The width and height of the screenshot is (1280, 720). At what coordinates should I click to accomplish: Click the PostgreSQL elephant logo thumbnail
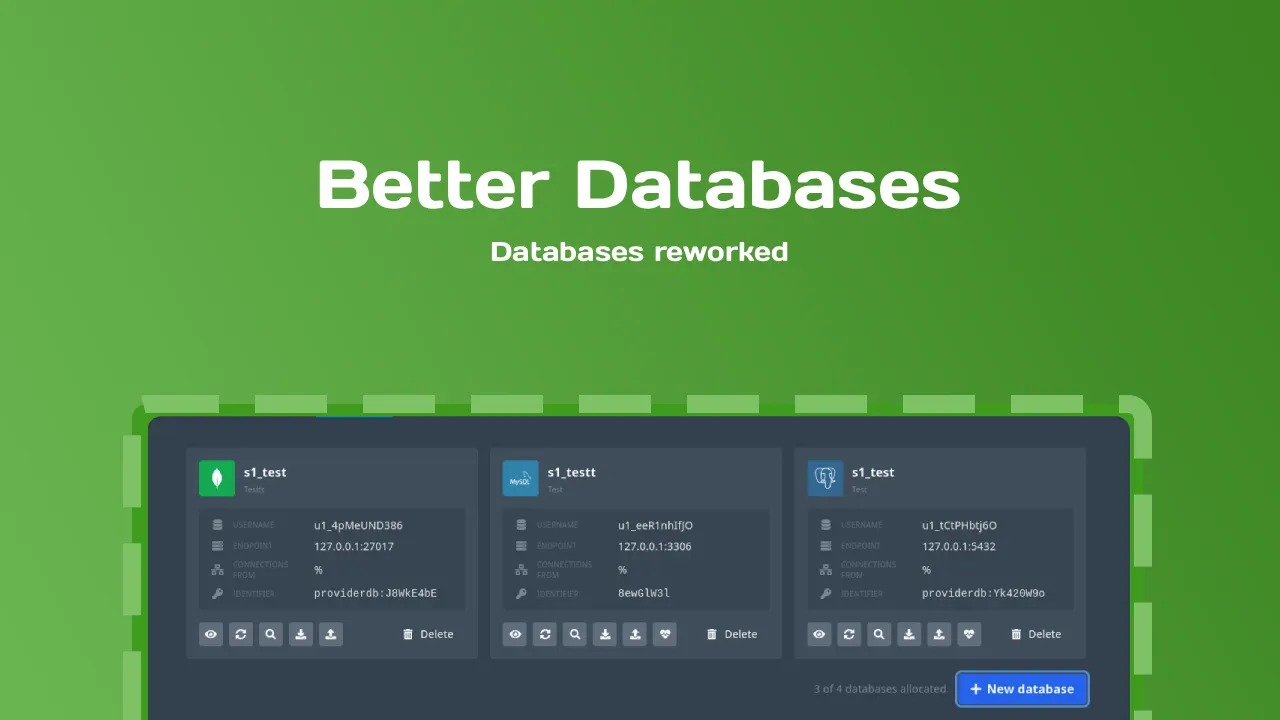coord(825,478)
